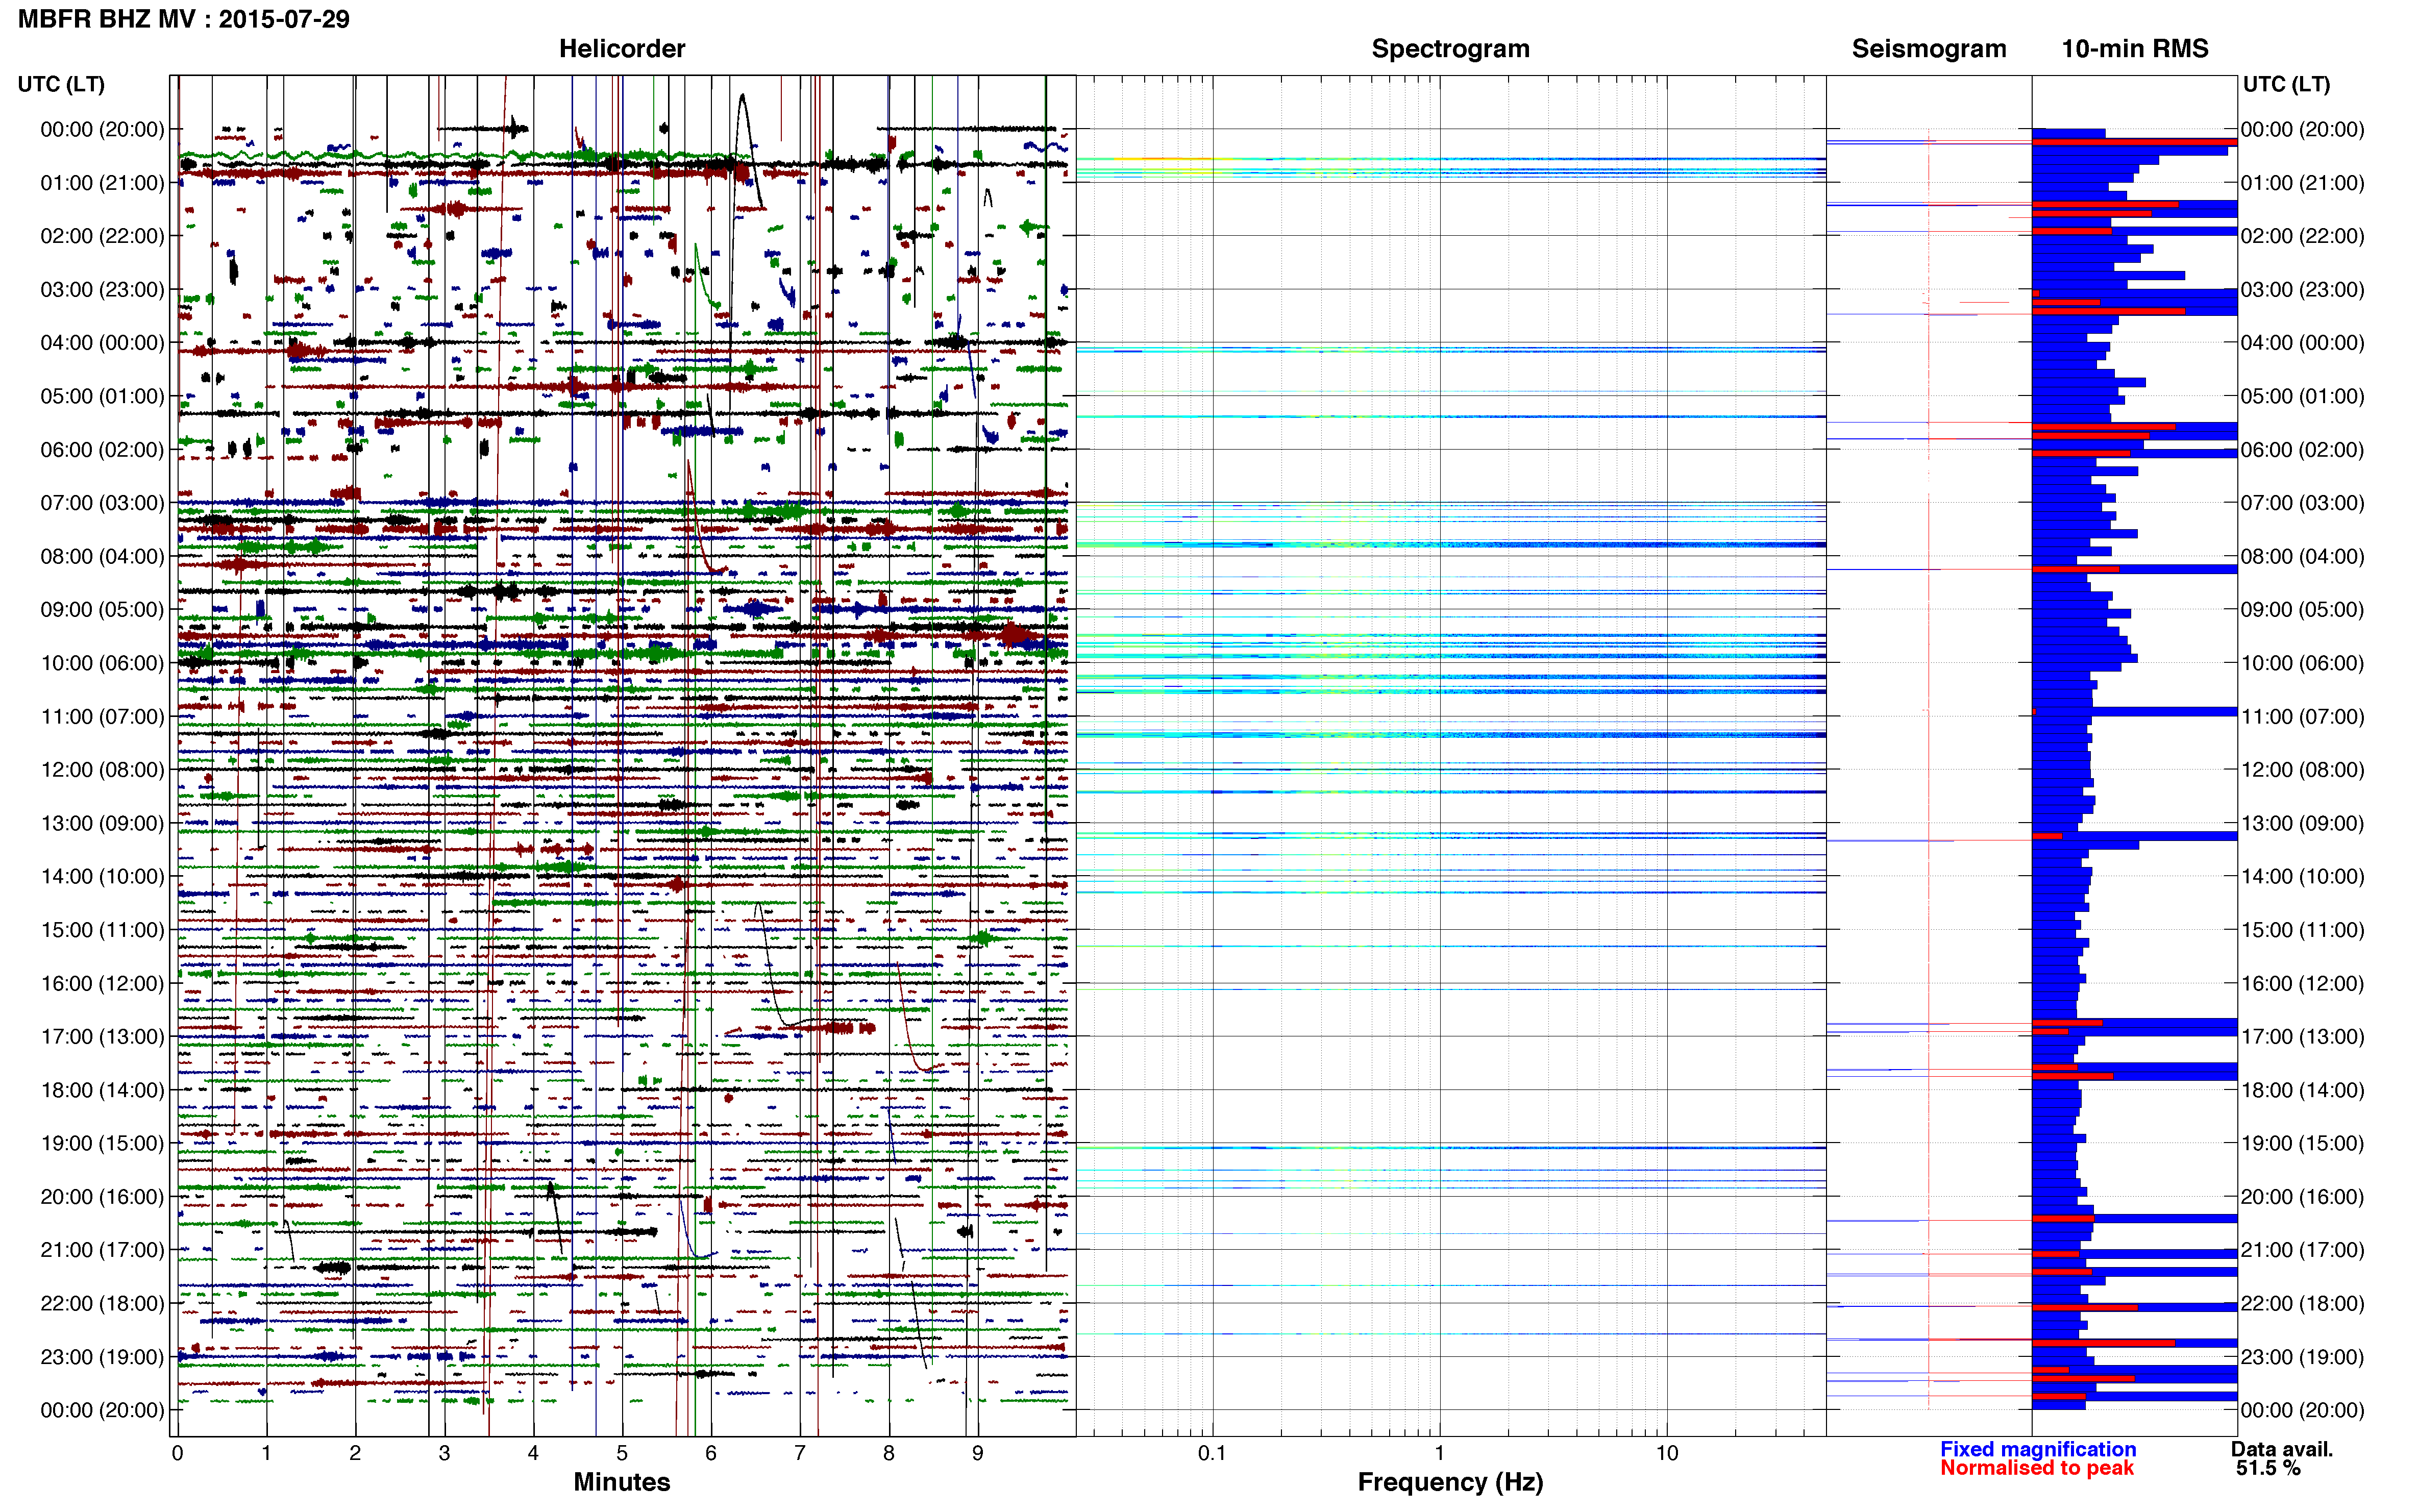Screen dimensions: 2419x1512
Task: Click left axis label '16:00 (12:00)'
Action: pos(102,983)
